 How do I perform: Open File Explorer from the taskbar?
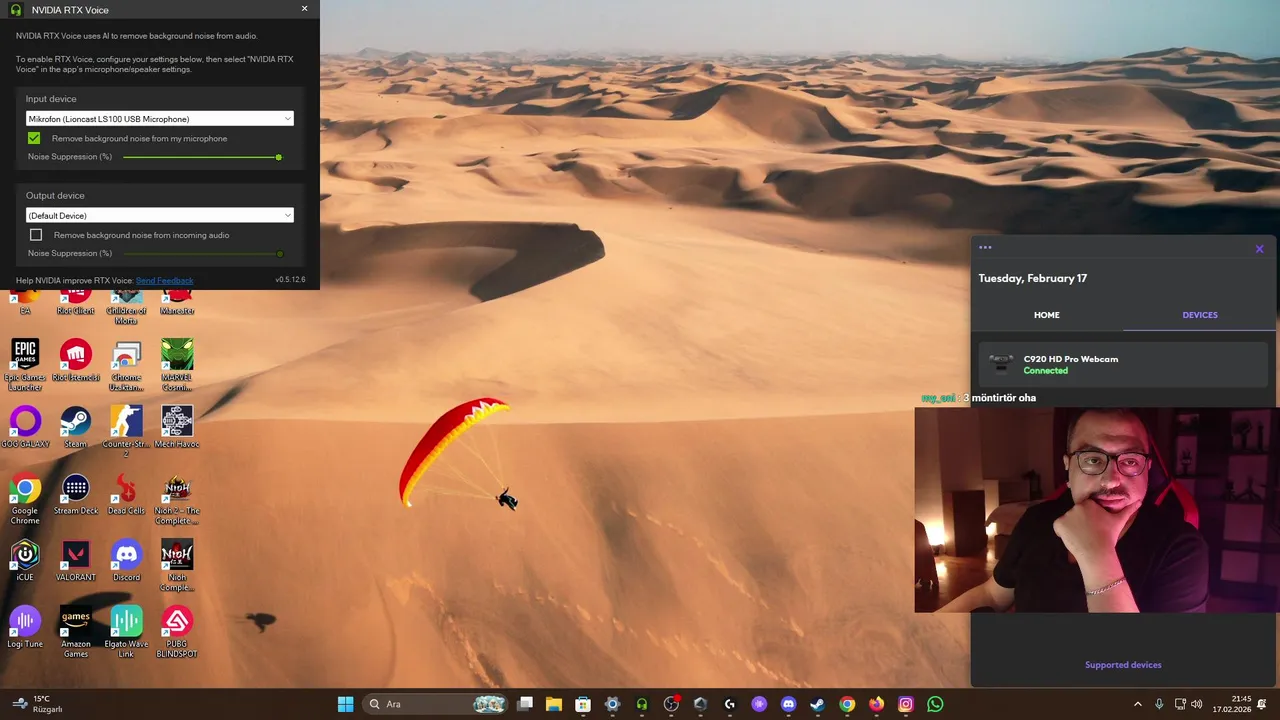[x=554, y=704]
